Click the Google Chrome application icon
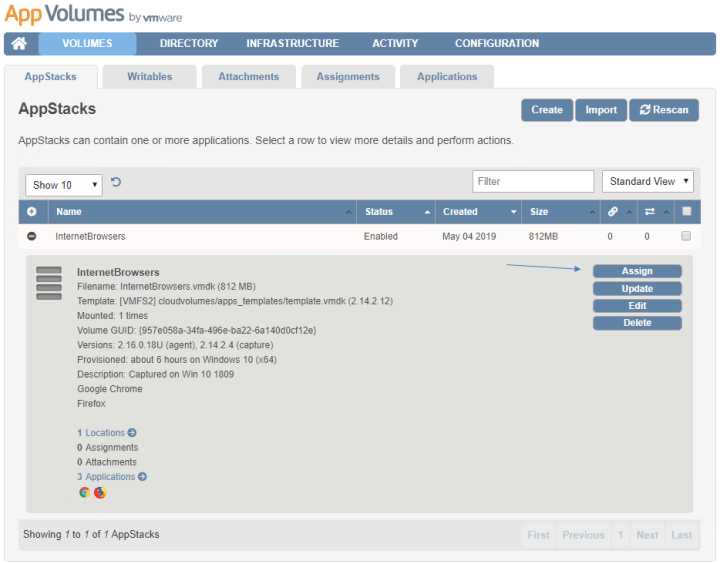The image size is (720, 564). (84, 492)
